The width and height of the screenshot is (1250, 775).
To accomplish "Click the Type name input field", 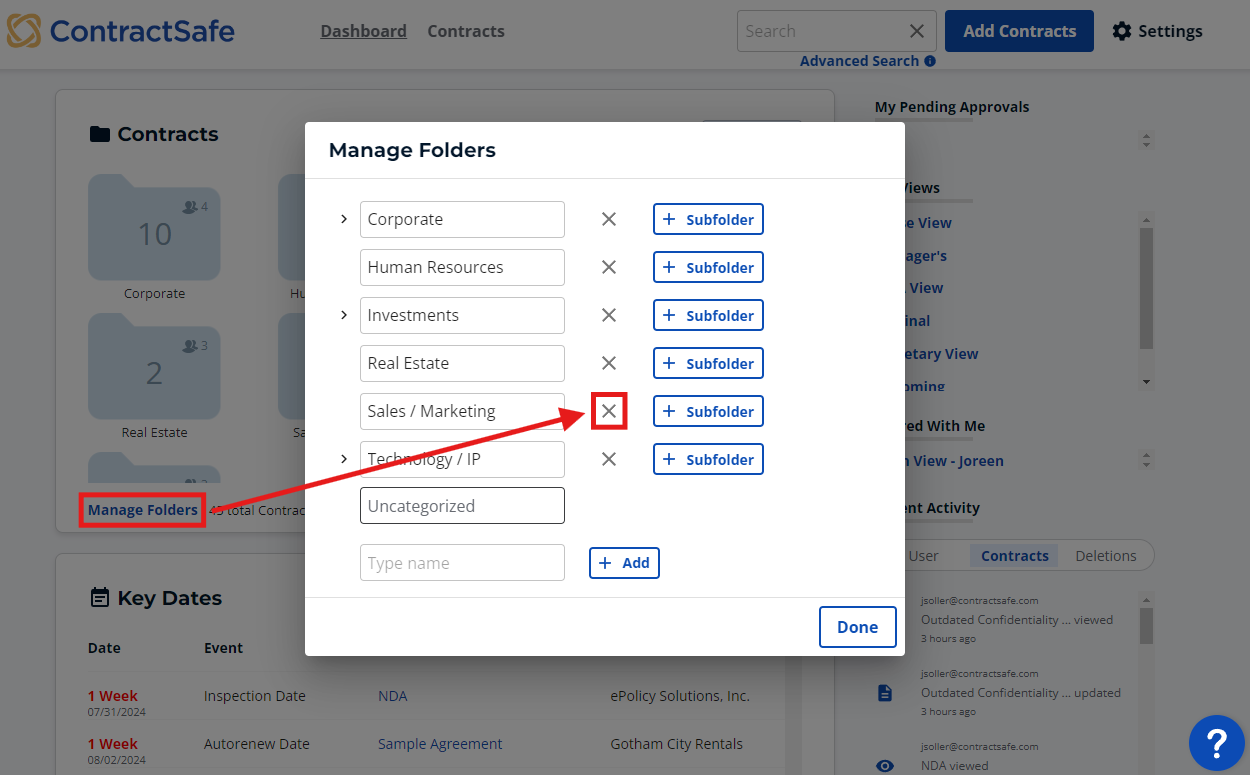I will (x=461, y=562).
